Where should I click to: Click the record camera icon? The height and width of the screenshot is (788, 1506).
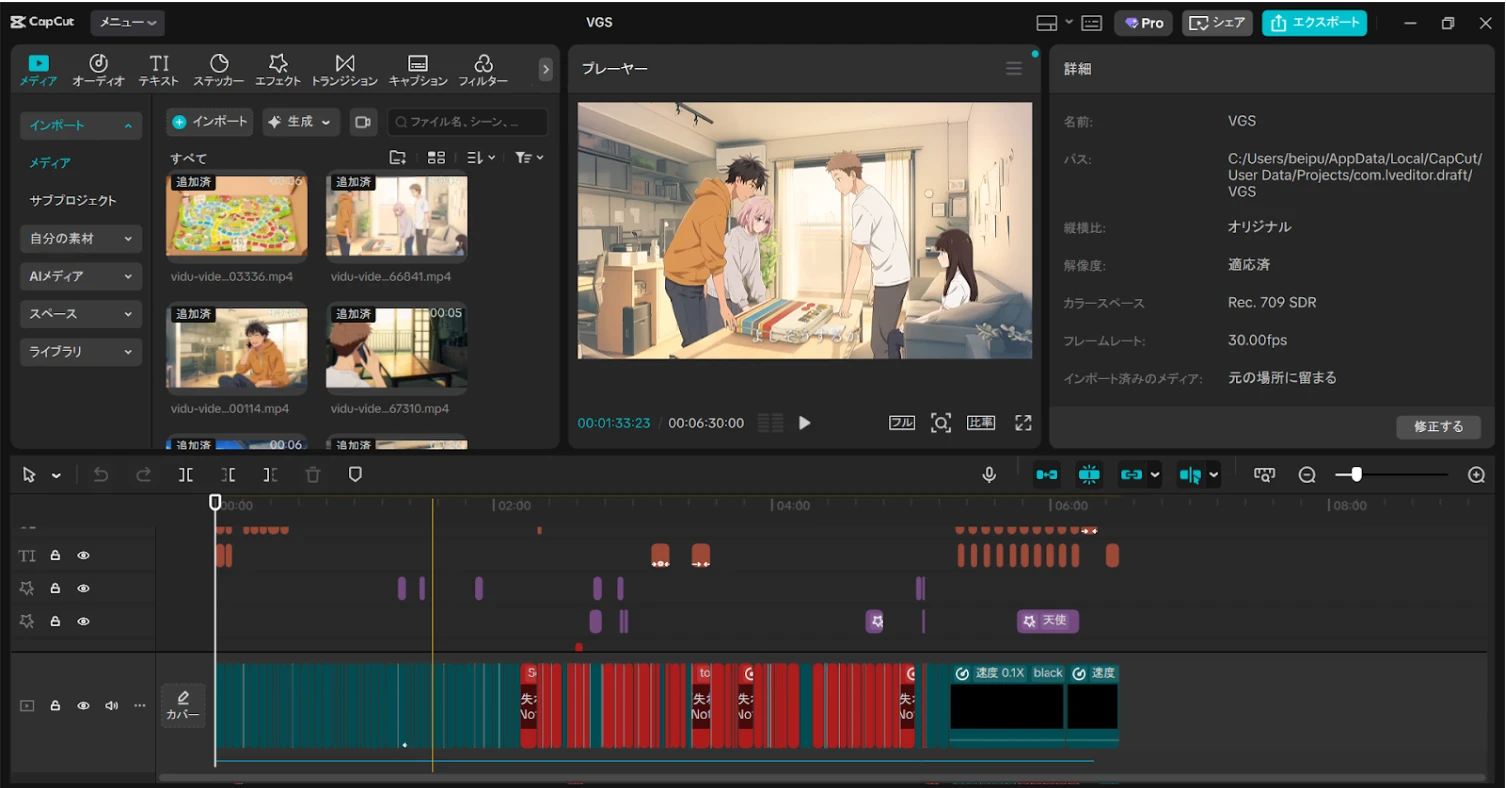click(363, 122)
